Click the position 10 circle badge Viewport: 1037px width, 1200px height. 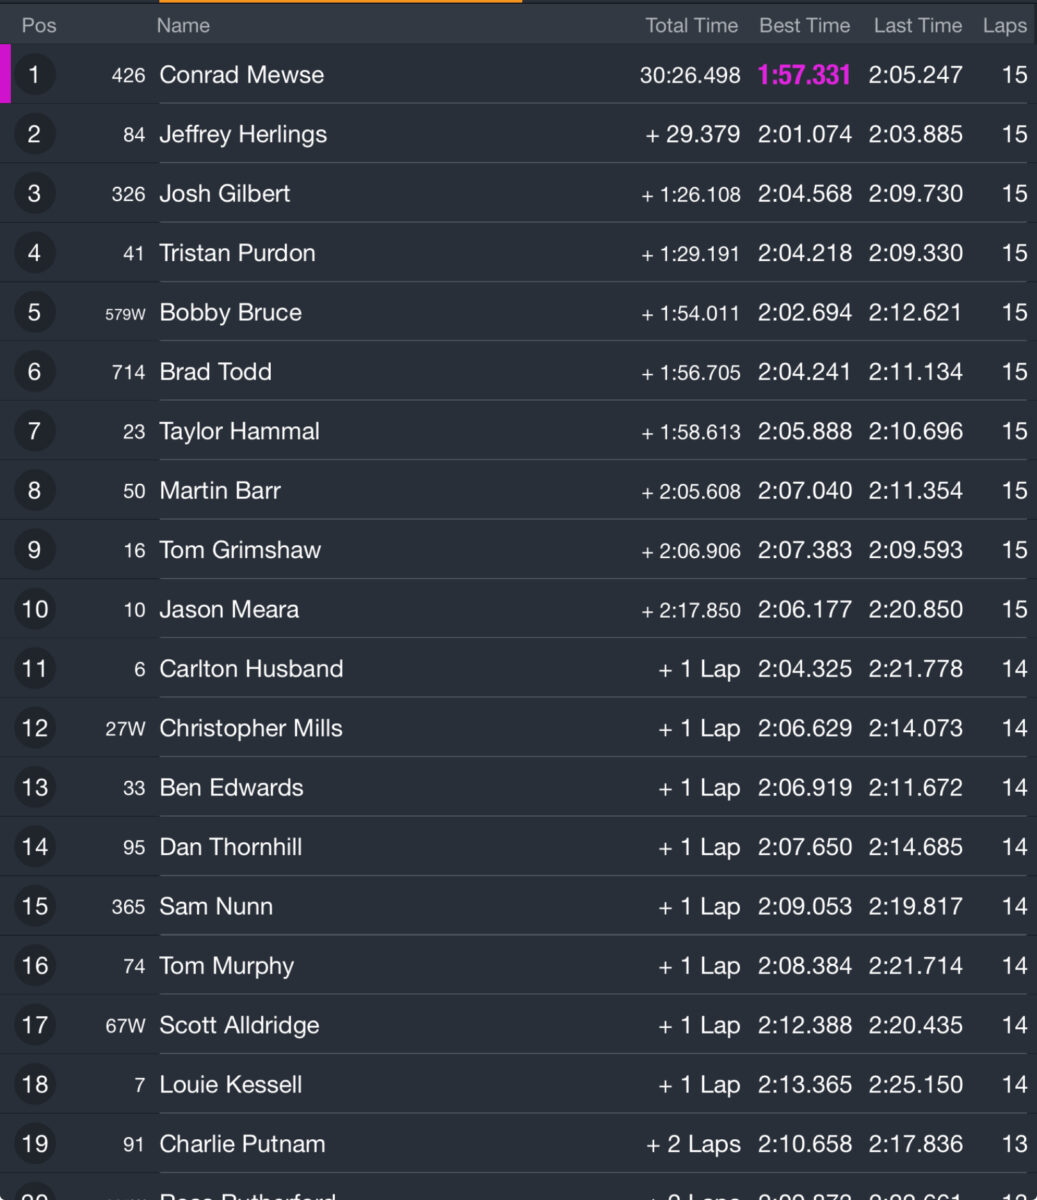(34, 609)
